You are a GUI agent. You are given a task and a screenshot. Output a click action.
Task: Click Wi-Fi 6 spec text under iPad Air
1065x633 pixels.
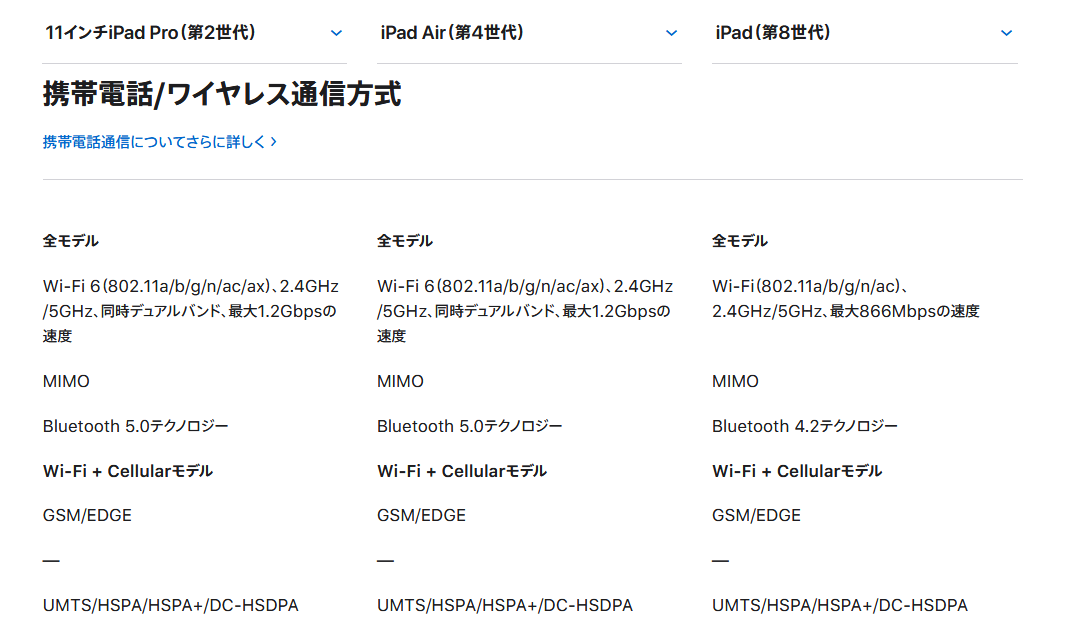point(524,298)
